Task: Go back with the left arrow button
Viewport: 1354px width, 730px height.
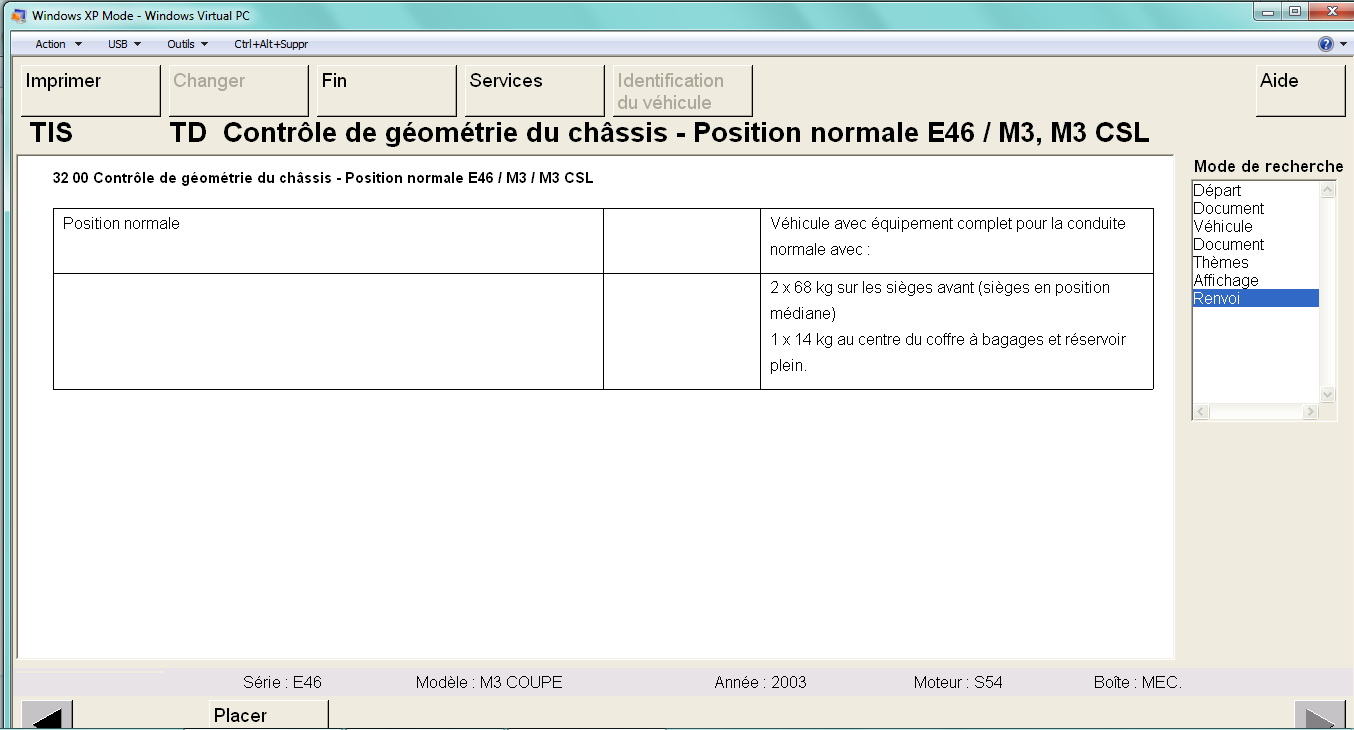Action: [x=47, y=715]
